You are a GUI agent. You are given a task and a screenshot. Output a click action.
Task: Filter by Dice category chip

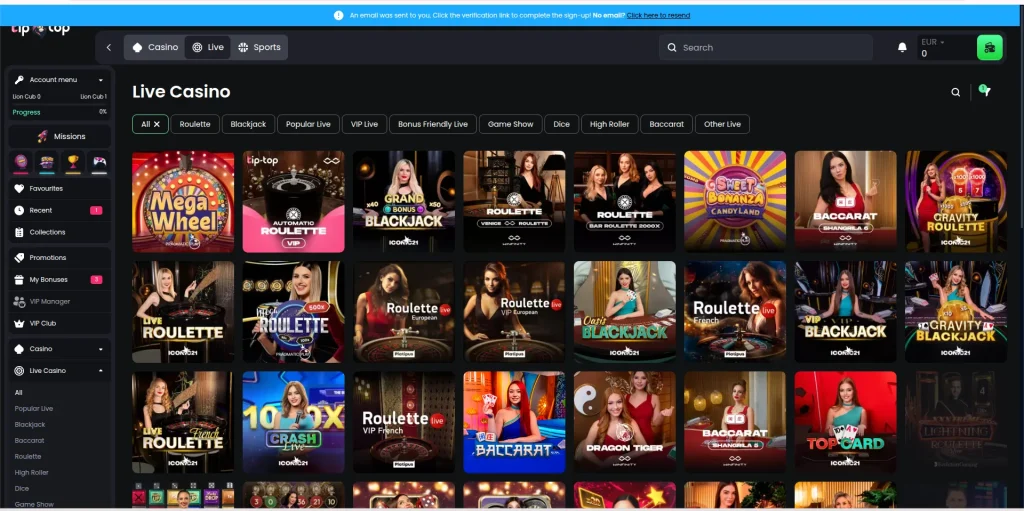pos(562,124)
